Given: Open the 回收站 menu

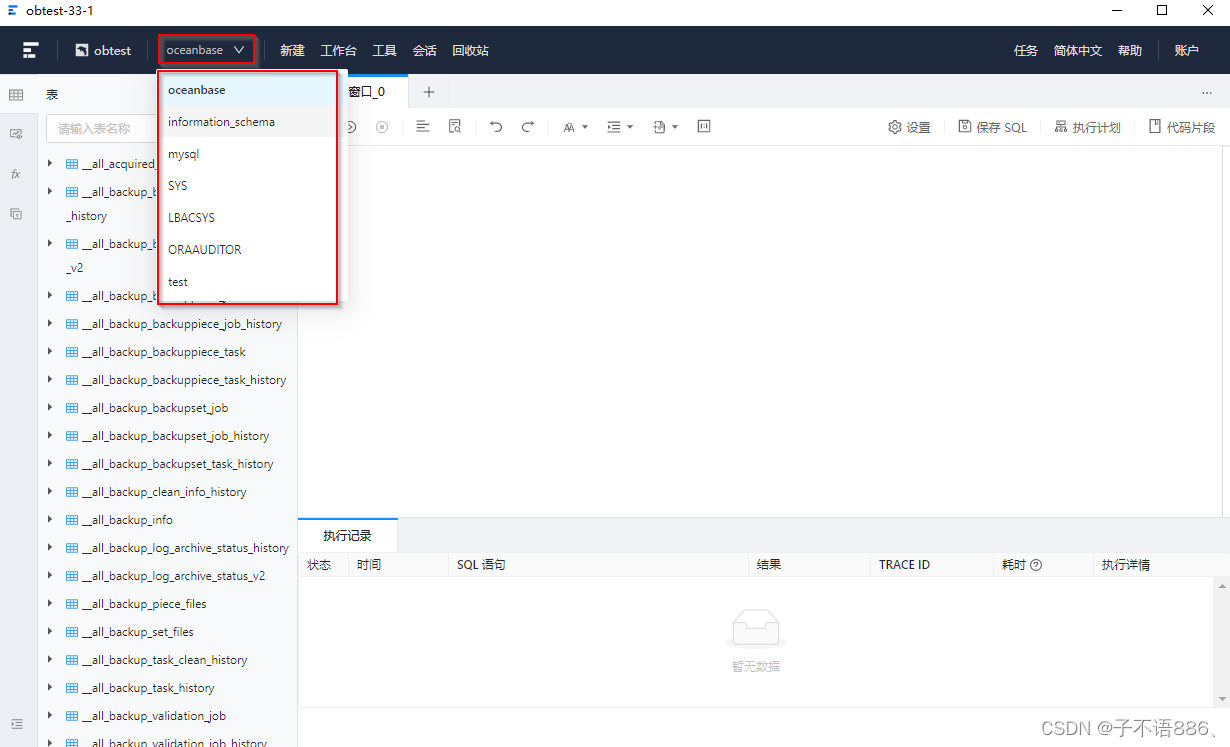Looking at the screenshot, I should (471, 50).
